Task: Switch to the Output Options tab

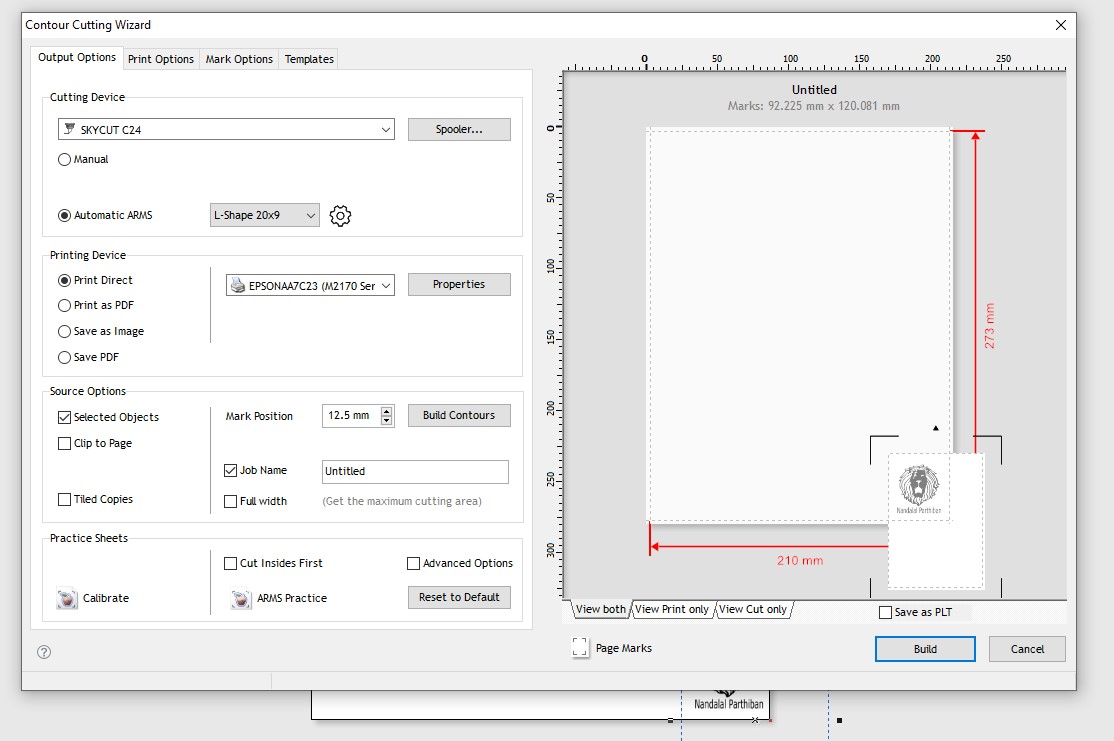Action: point(77,57)
